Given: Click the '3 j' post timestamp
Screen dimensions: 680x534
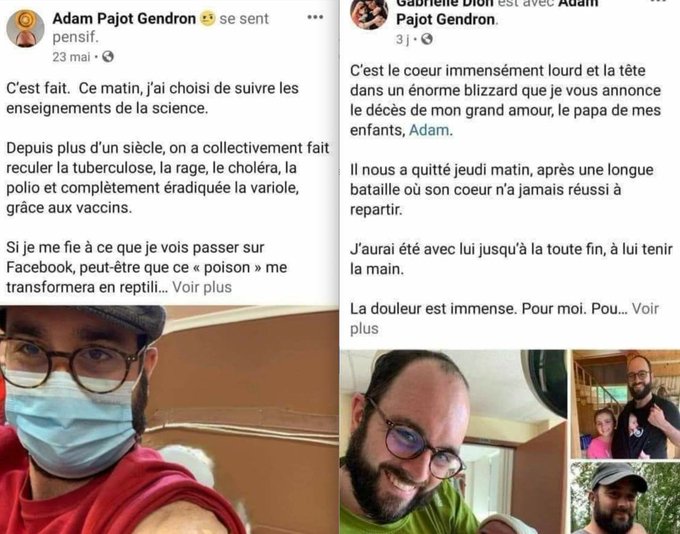Looking at the screenshot, I should point(402,39).
